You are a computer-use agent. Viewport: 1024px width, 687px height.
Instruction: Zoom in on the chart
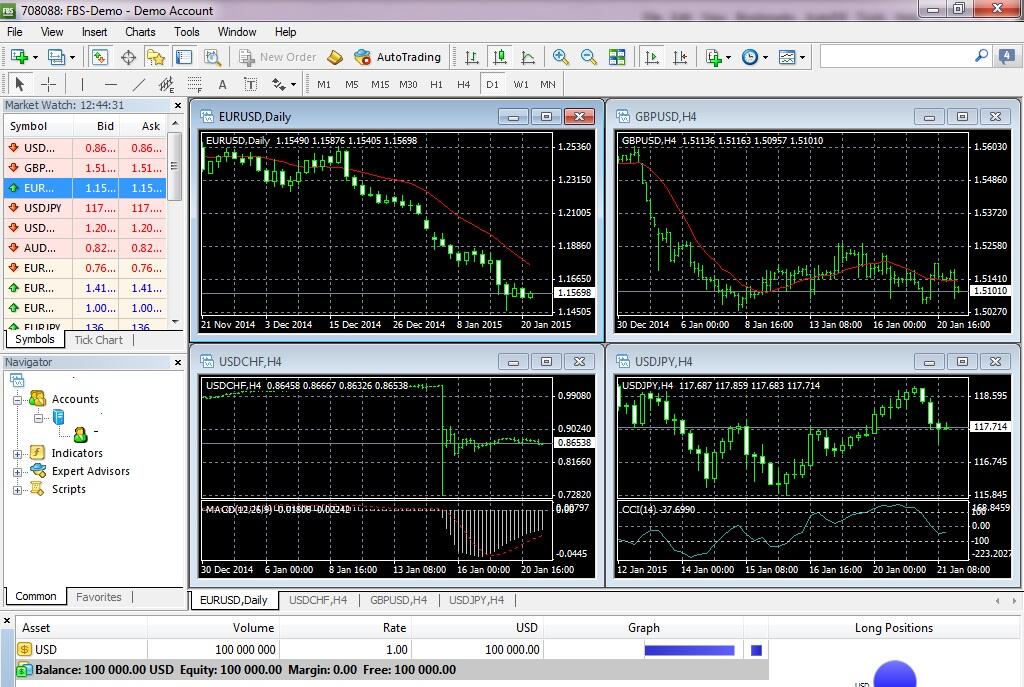click(560, 57)
